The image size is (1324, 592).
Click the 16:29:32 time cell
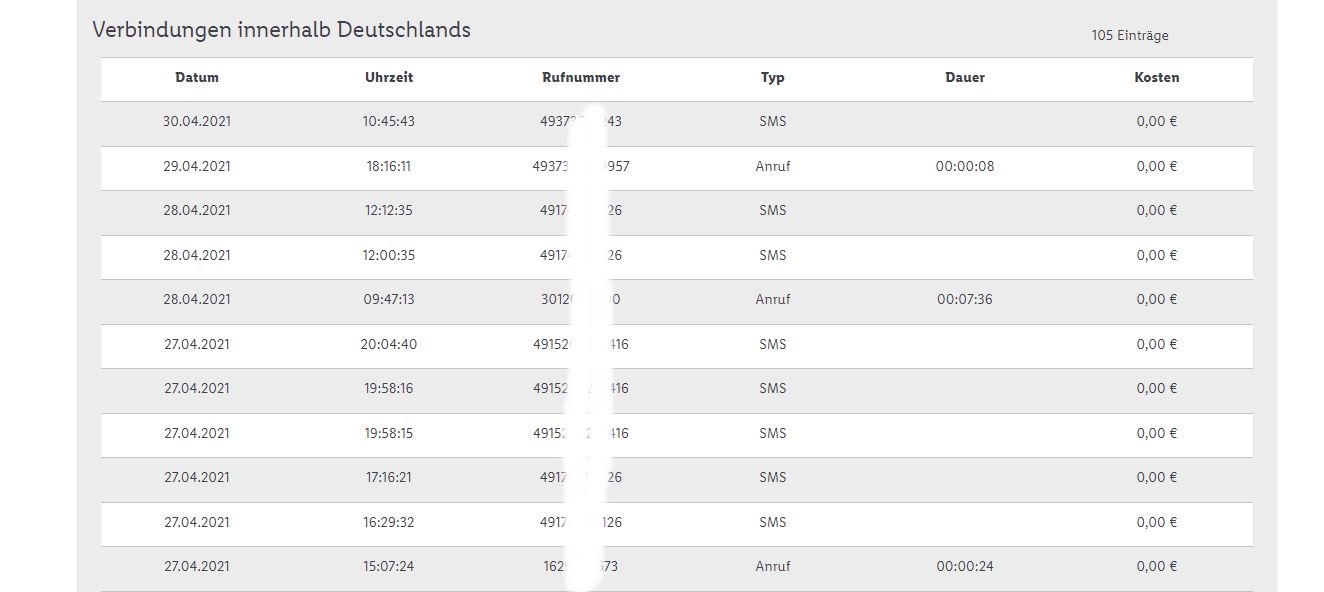click(389, 522)
